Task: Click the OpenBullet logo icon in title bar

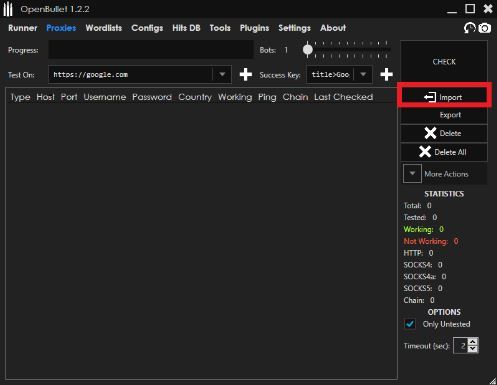Action: click(8, 9)
